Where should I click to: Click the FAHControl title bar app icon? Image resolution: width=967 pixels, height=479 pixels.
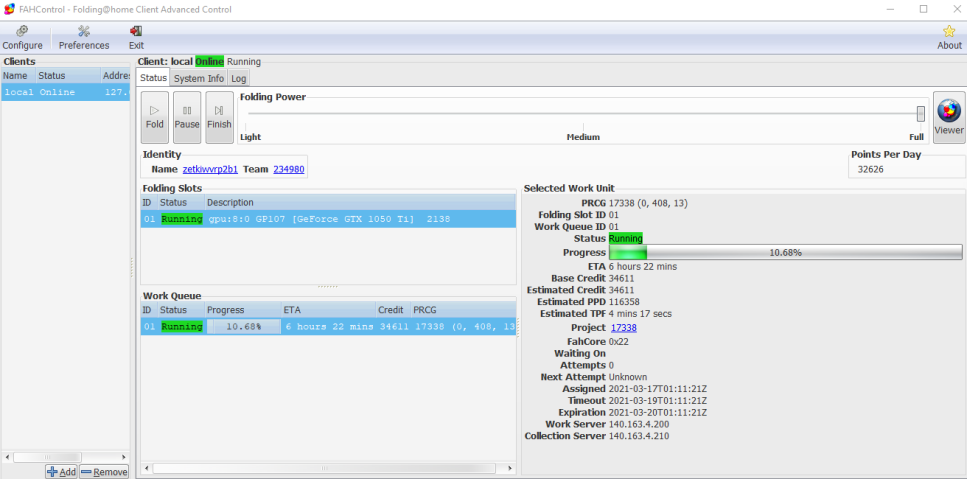pyautogui.click(x=9, y=9)
